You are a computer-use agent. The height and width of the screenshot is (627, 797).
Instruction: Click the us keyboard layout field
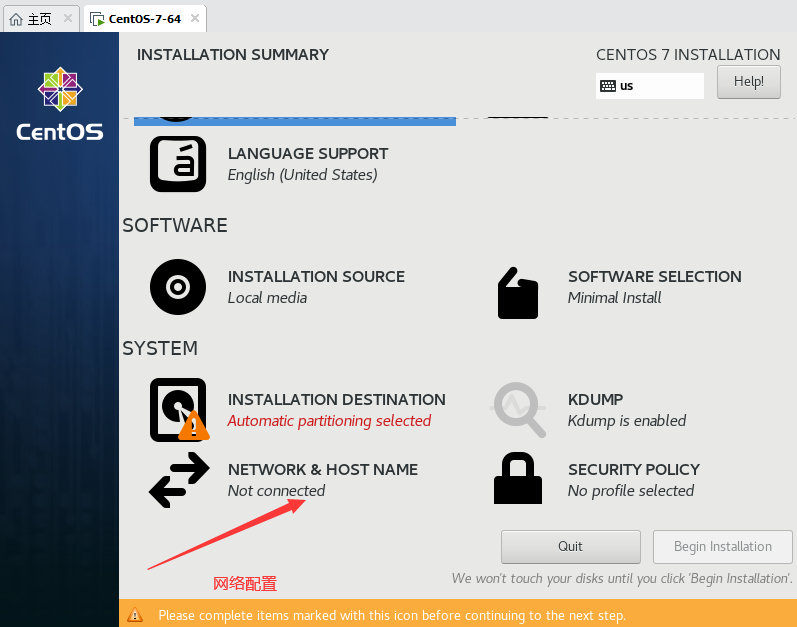[650, 86]
